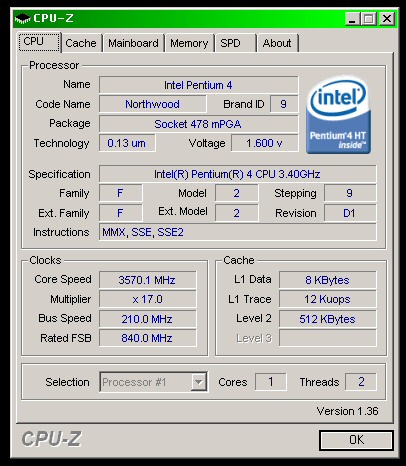Image resolution: width=406 pixels, height=466 pixels.
Task: Click the Specification field showing 3.40GHz
Action: pyautogui.click(x=237, y=174)
